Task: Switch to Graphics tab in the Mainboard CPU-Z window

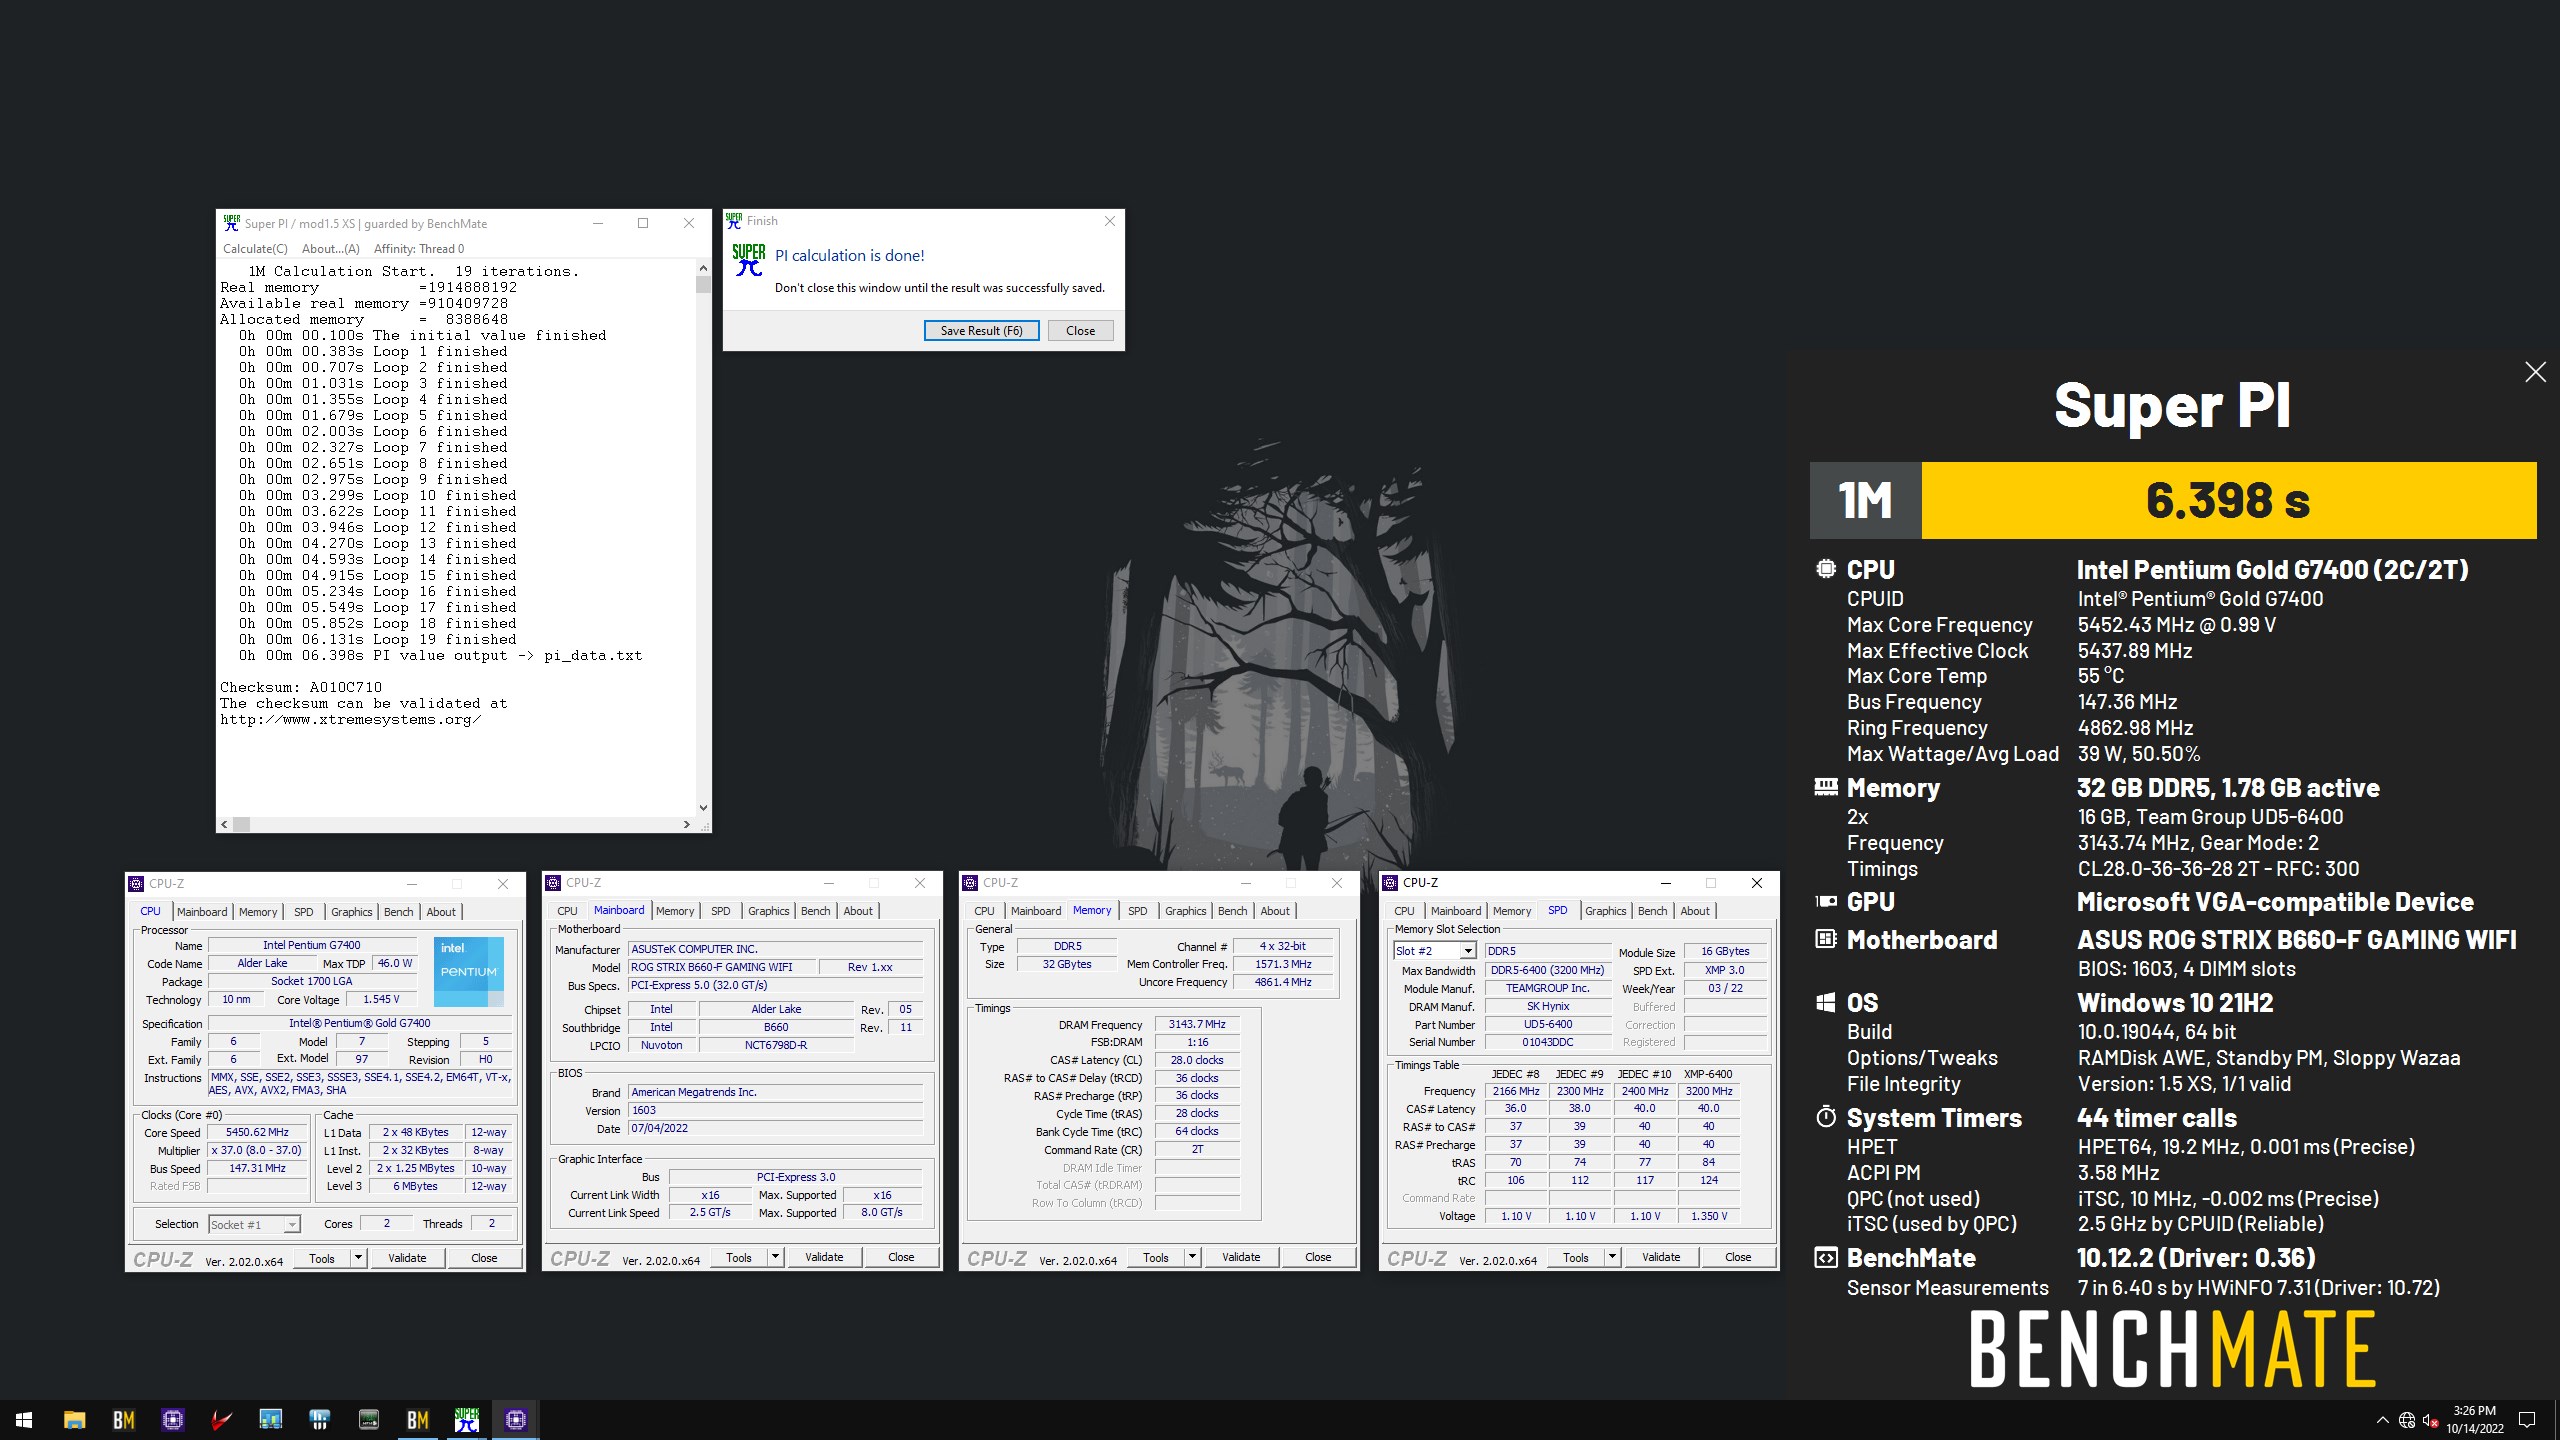Action: point(768,911)
